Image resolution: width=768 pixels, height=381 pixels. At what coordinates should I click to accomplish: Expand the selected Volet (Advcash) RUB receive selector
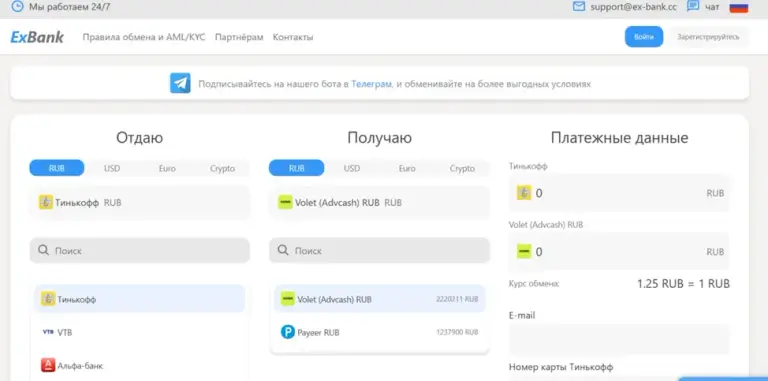point(379,202)
